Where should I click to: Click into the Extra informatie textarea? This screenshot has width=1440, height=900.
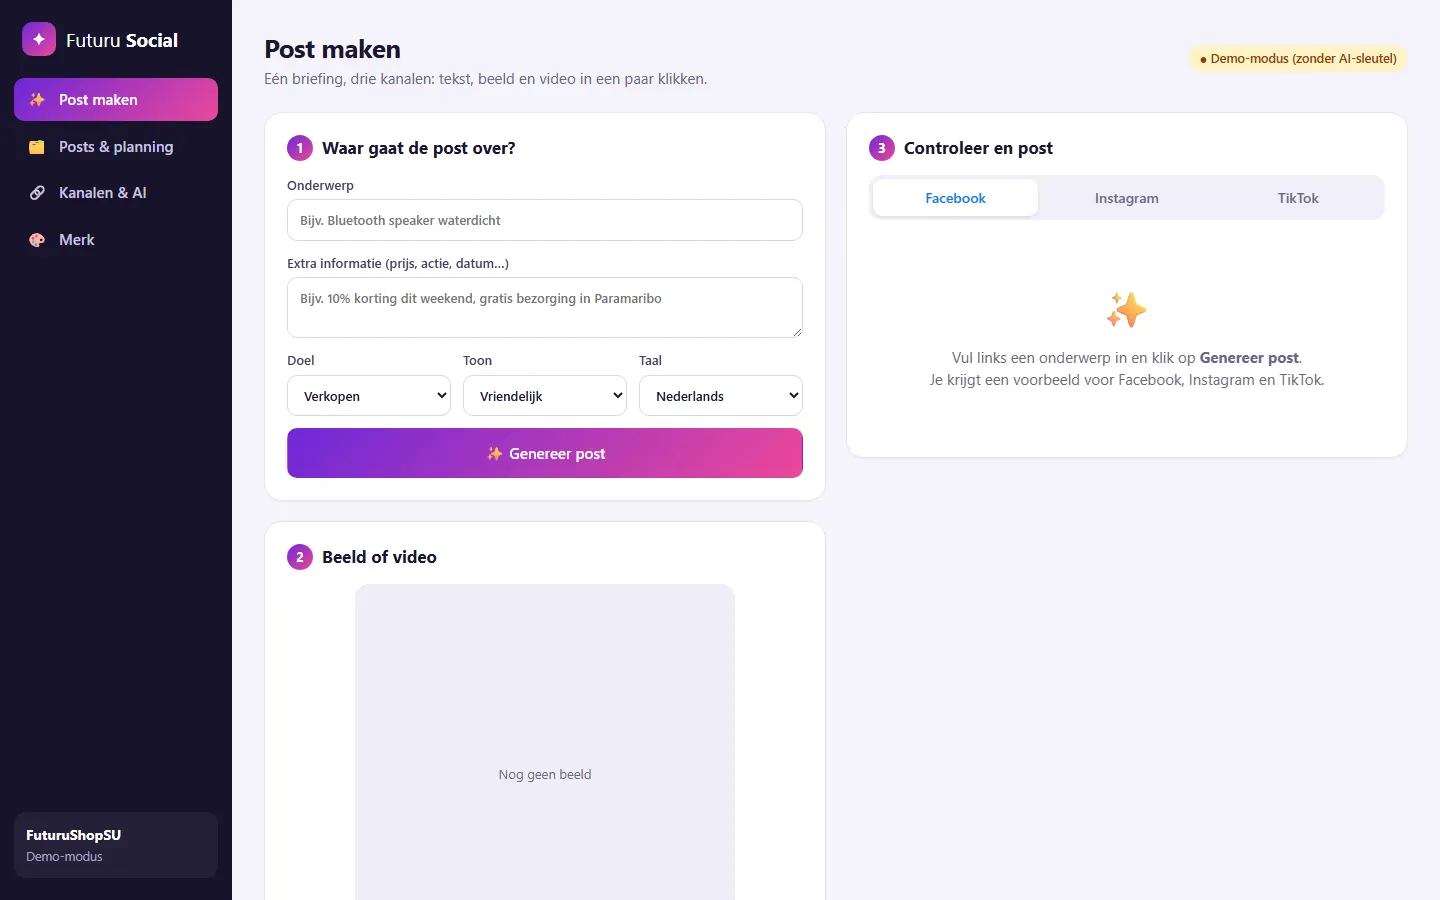[545, 307]
